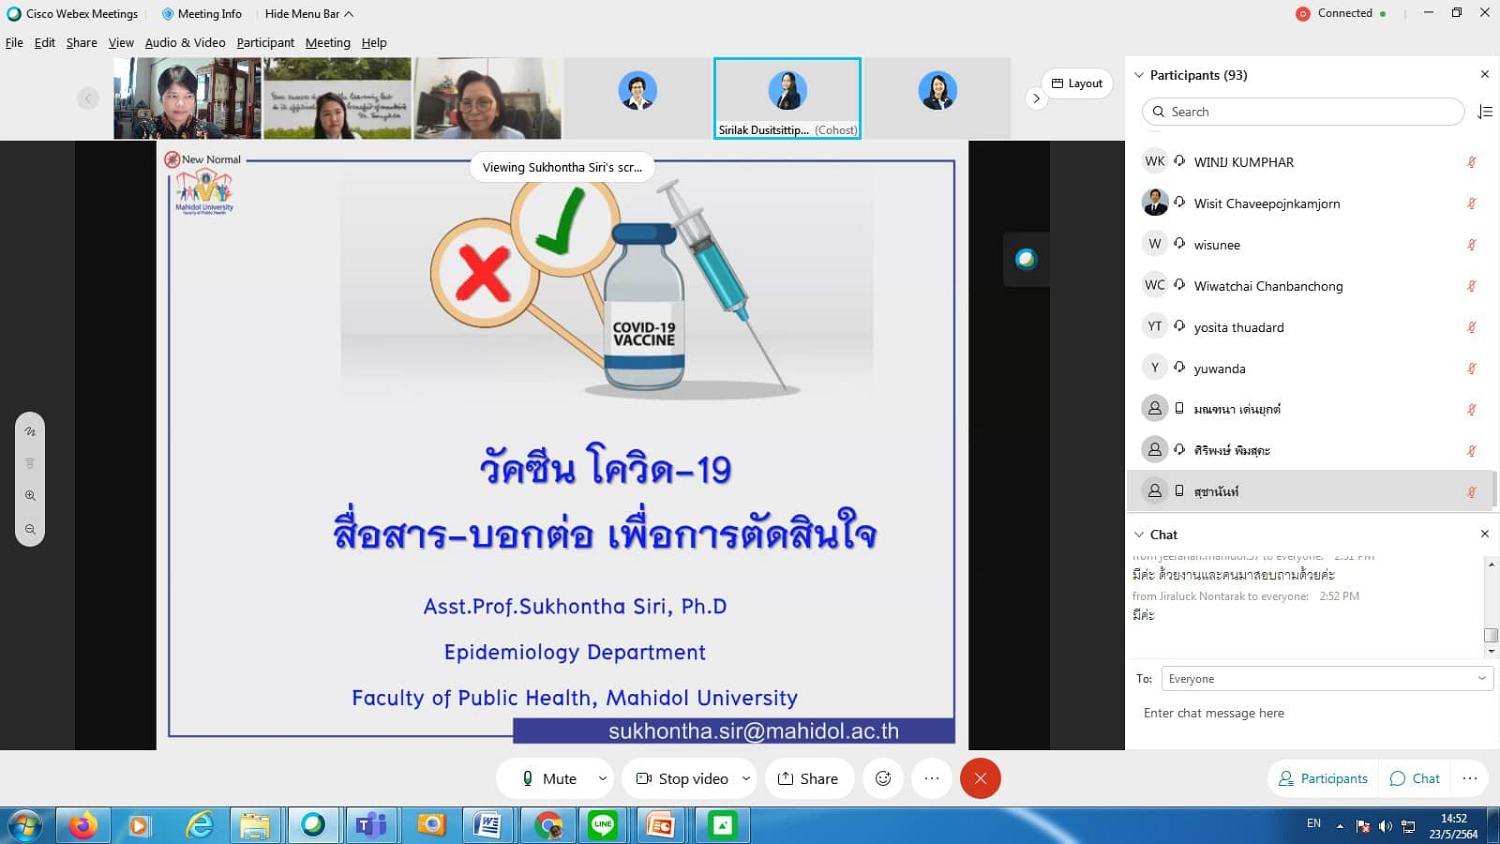Click volume speaker icon in system tray

(x=1385, y=826)
